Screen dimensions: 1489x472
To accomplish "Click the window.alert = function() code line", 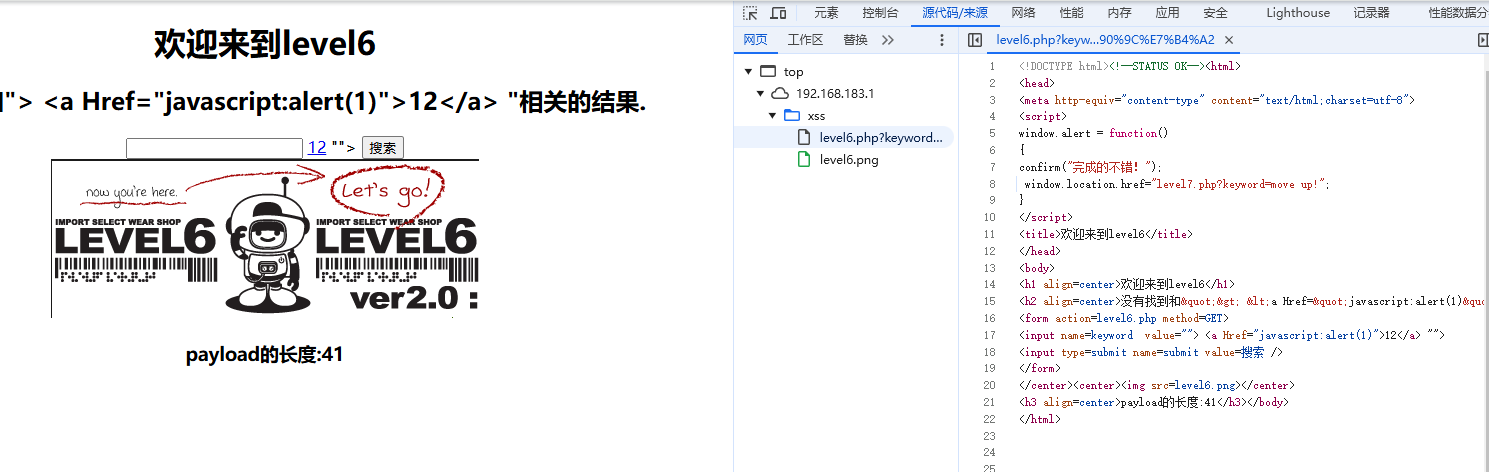I will point(1093,133).
